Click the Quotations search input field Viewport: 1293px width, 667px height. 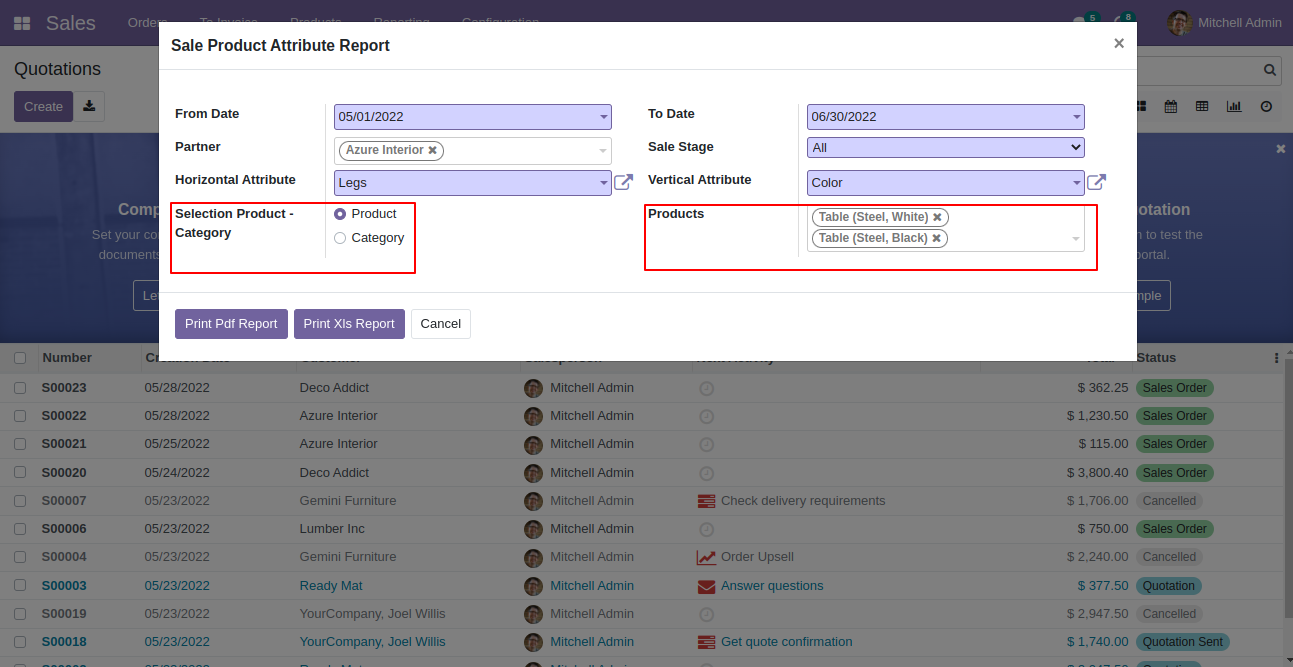tap(1195, 70)
